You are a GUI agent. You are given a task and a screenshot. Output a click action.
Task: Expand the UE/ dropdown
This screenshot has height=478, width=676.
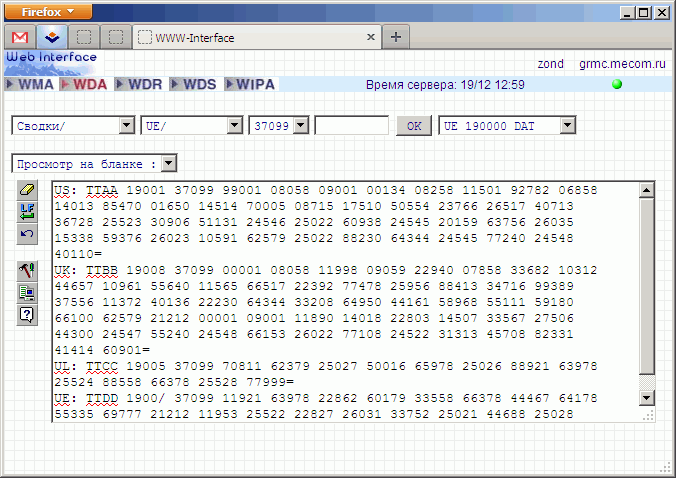pyautogui.click(x=235, y=125)
